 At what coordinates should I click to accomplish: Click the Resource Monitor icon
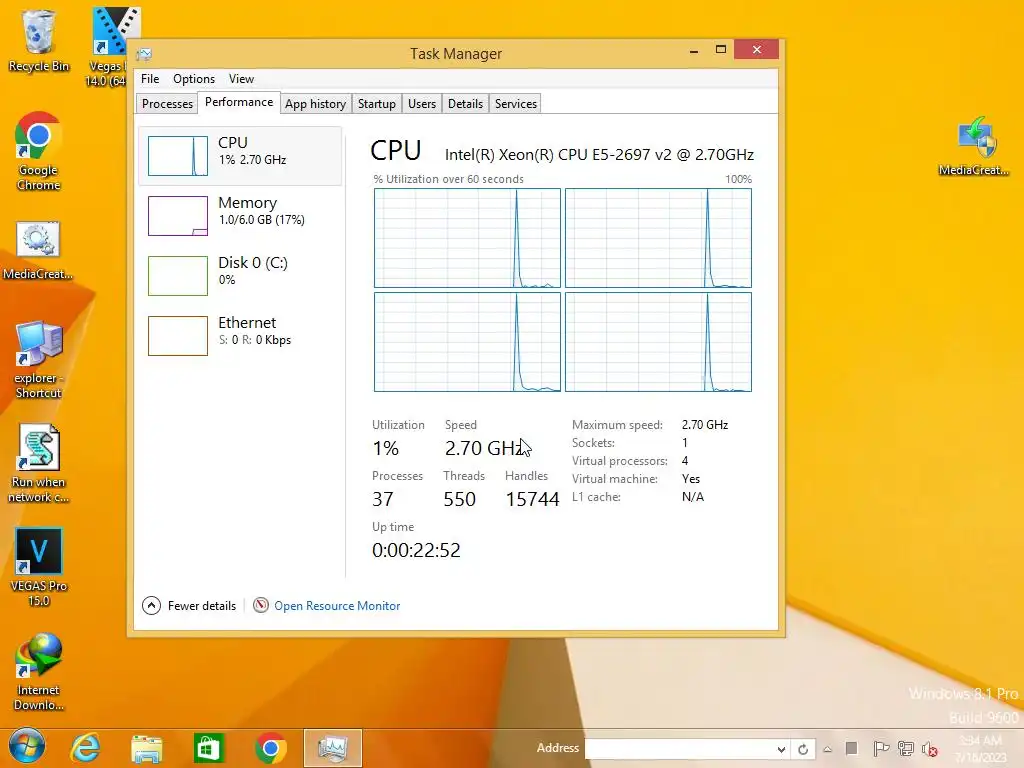point(261,605)
